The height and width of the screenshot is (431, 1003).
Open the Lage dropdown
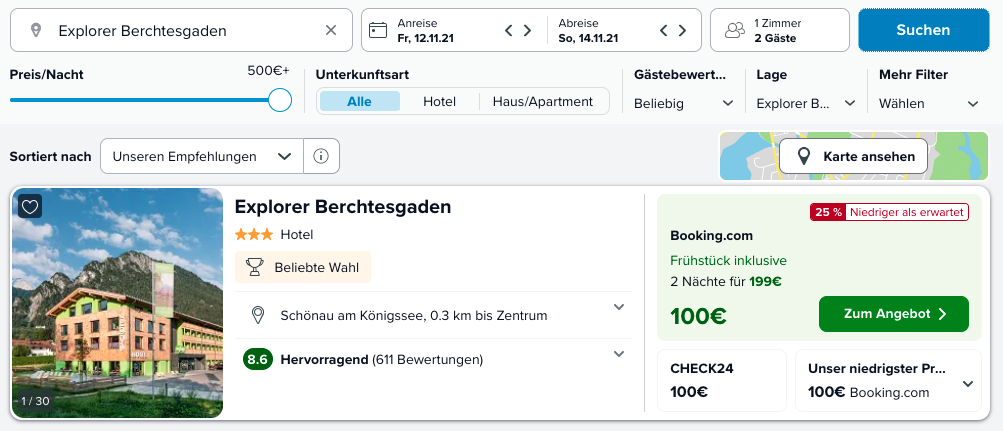point(806,103)
